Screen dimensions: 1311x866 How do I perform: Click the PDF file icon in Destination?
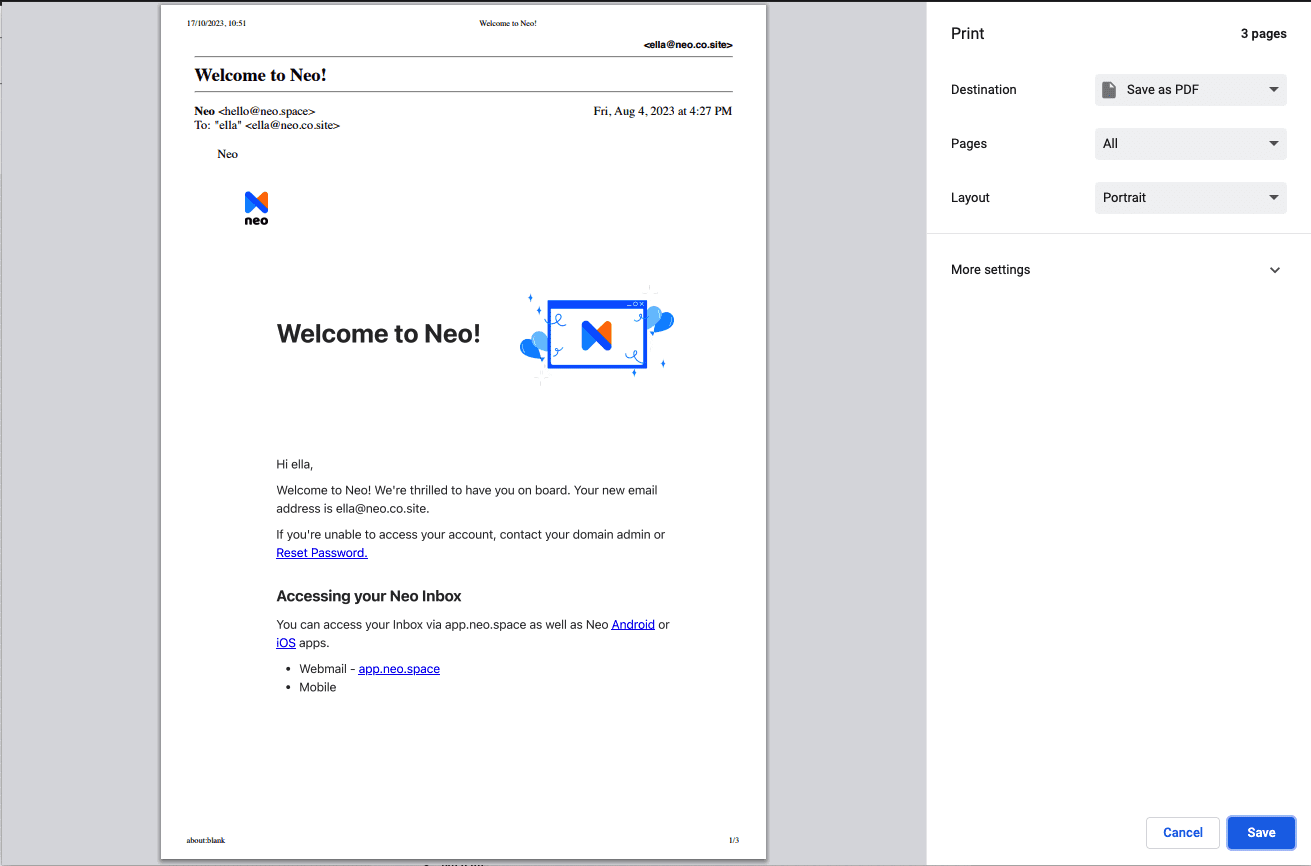click(1108, 89)
